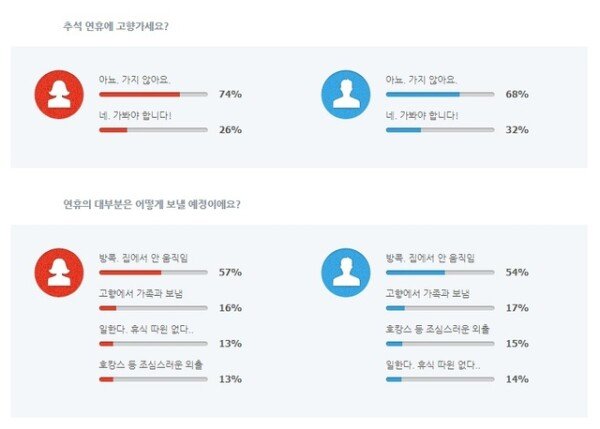Click the blue 32% progress bar
This screenshot has height=429, width=600.
tap(440, 130)
